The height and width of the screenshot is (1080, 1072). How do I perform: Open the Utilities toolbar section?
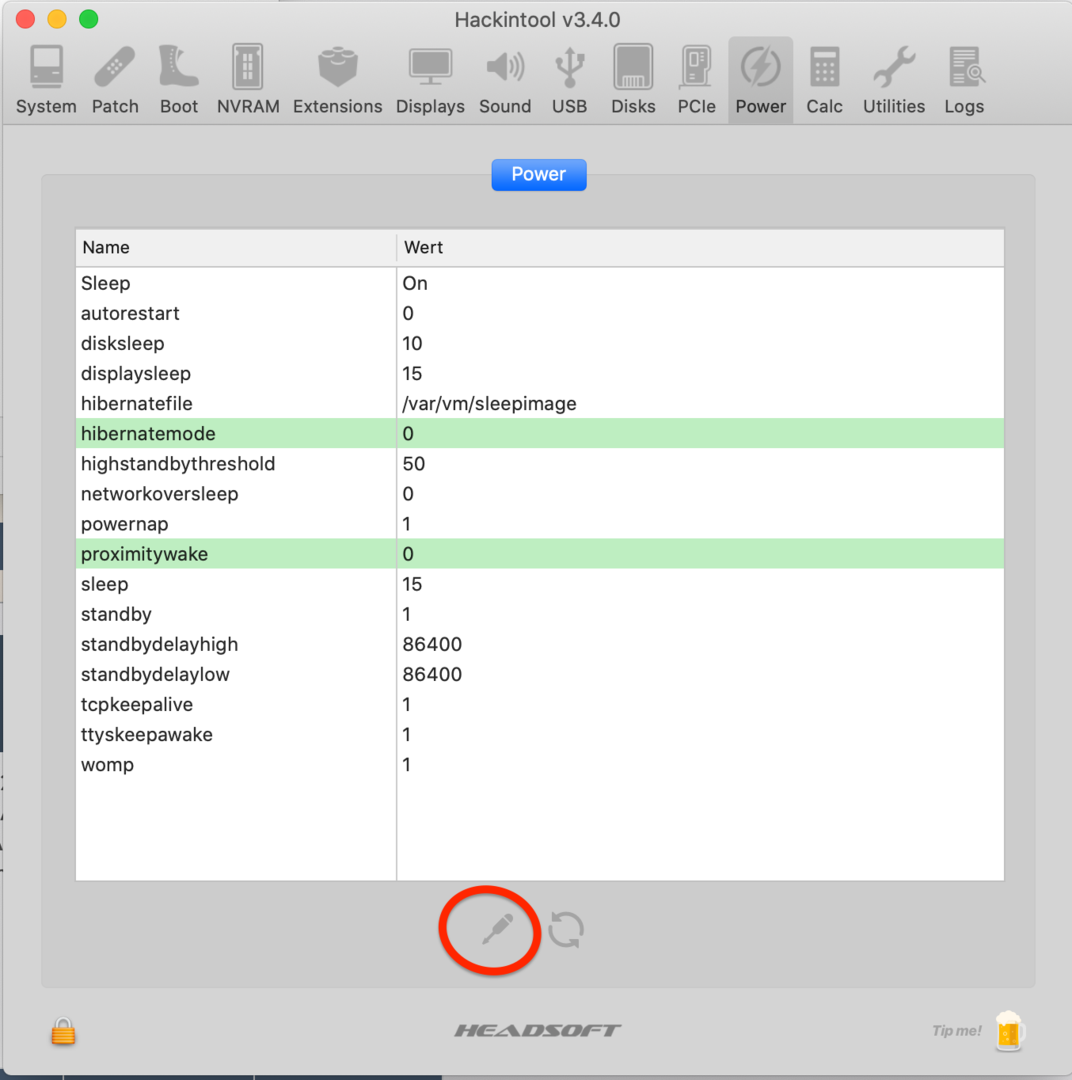(894, 81)
